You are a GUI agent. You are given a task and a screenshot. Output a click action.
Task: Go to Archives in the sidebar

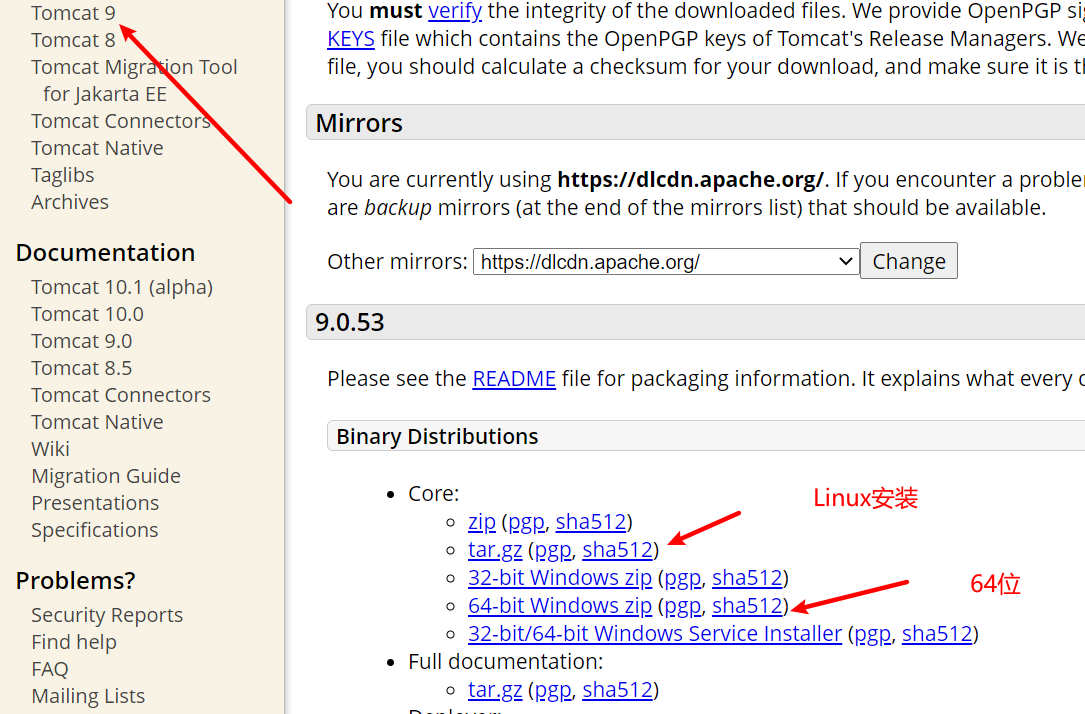[x=70, y=202]
